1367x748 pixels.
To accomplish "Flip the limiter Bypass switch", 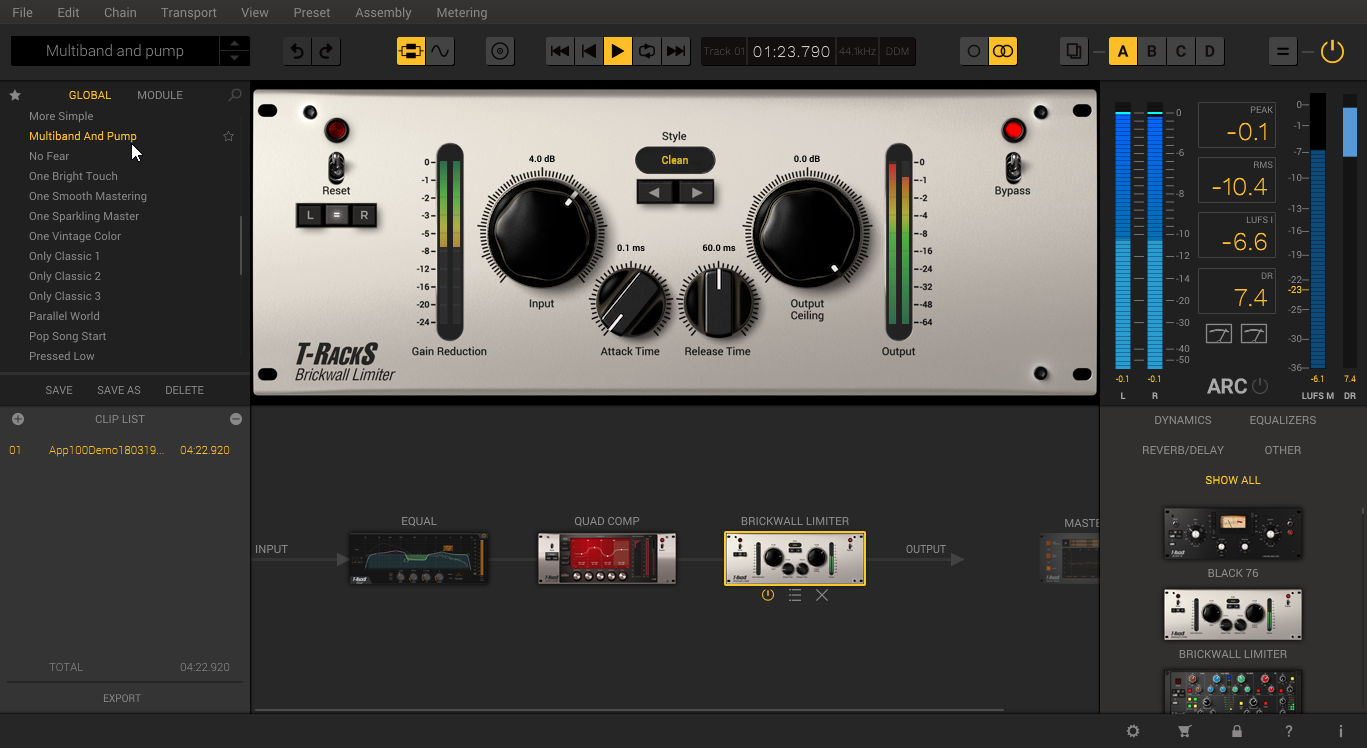I will pyautogui.click(x=1013, y=165).
